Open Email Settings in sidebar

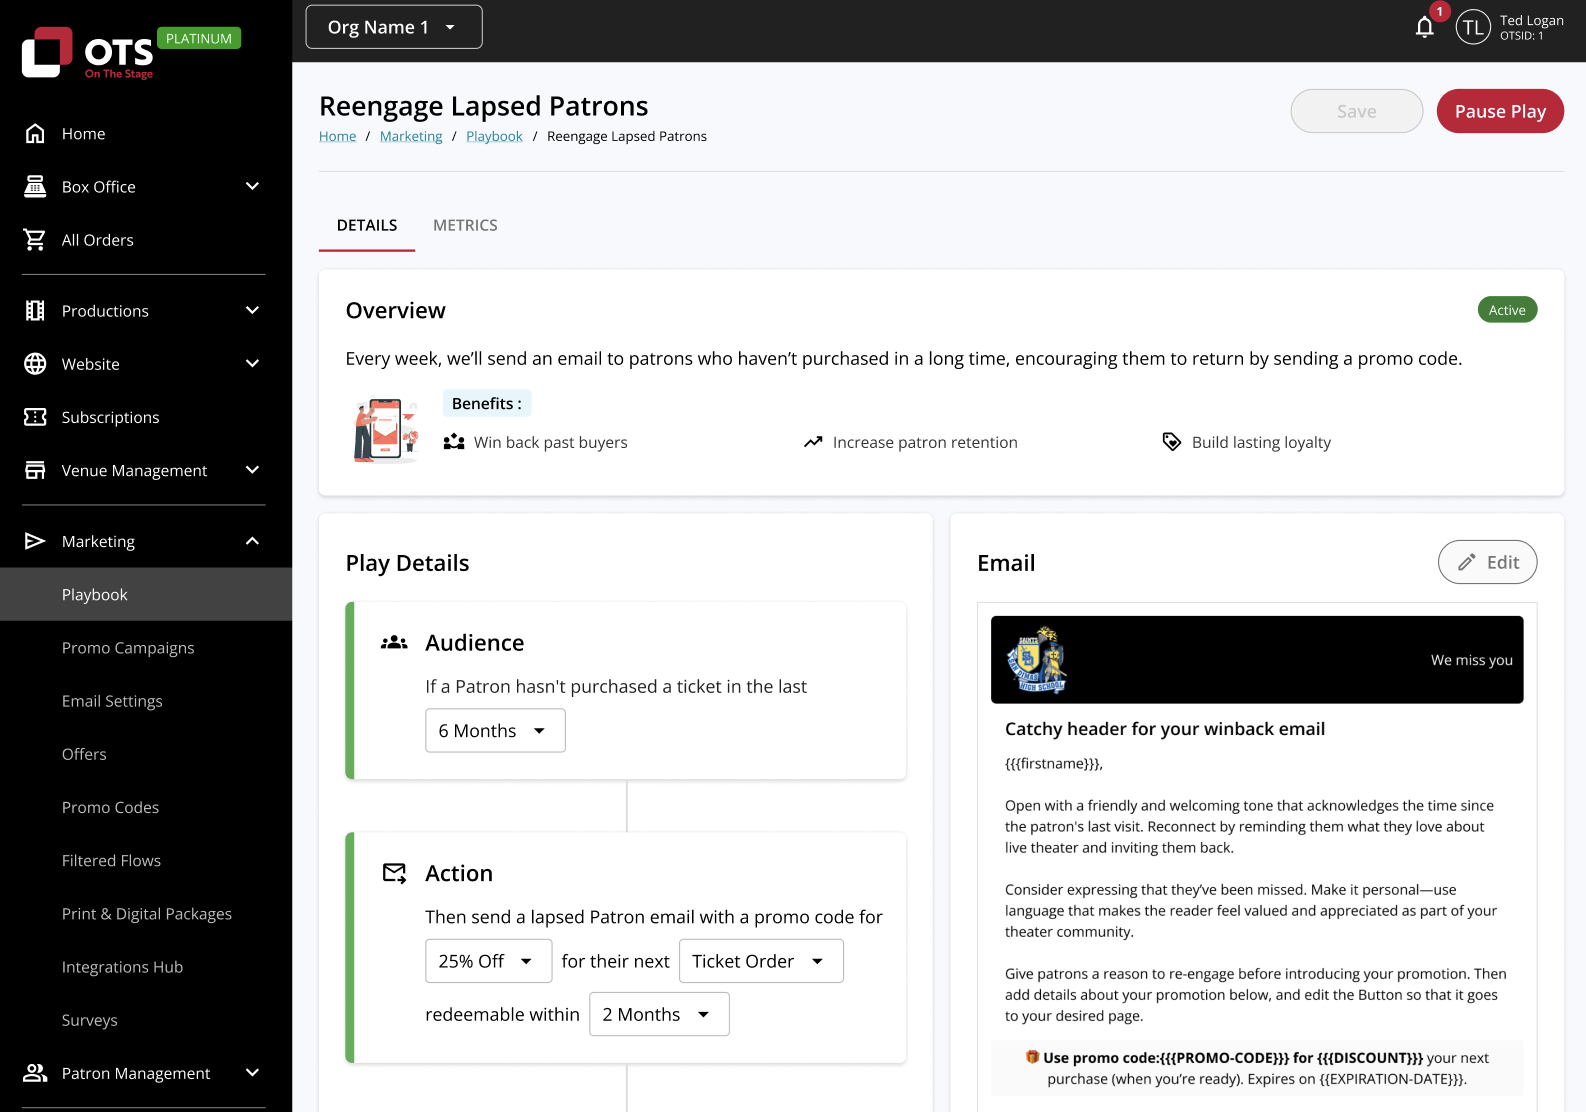tap(112, 700)
